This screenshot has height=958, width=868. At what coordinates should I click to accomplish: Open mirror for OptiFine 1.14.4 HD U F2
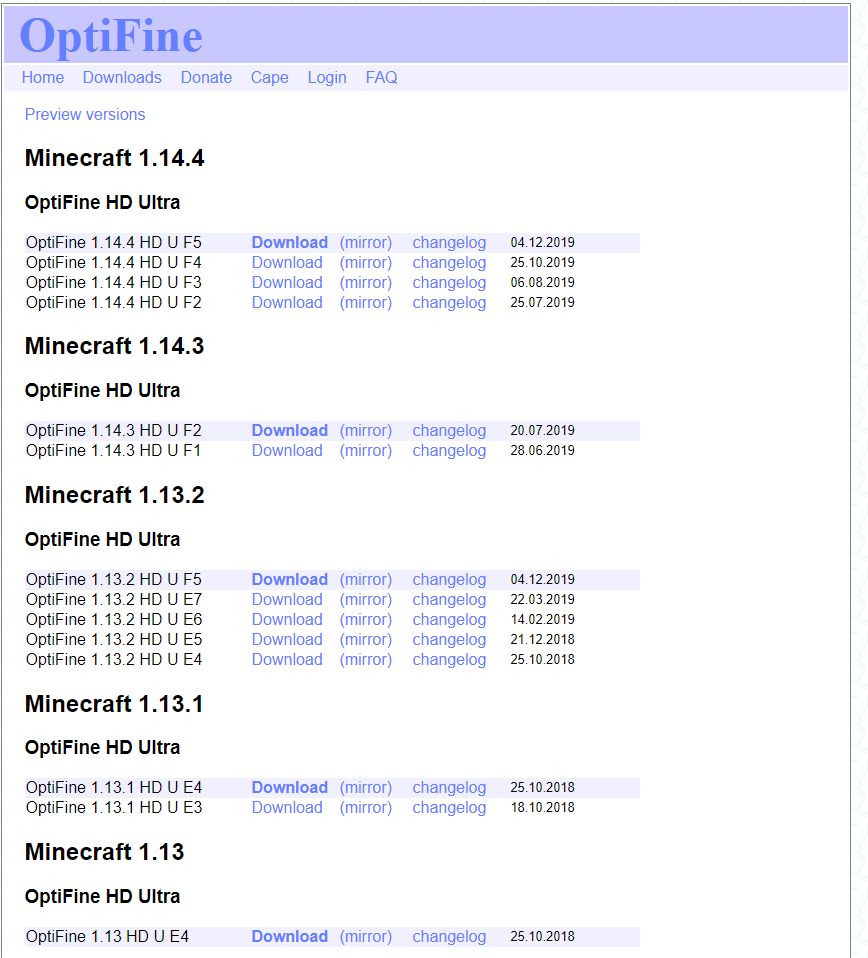tap(366, 303)
